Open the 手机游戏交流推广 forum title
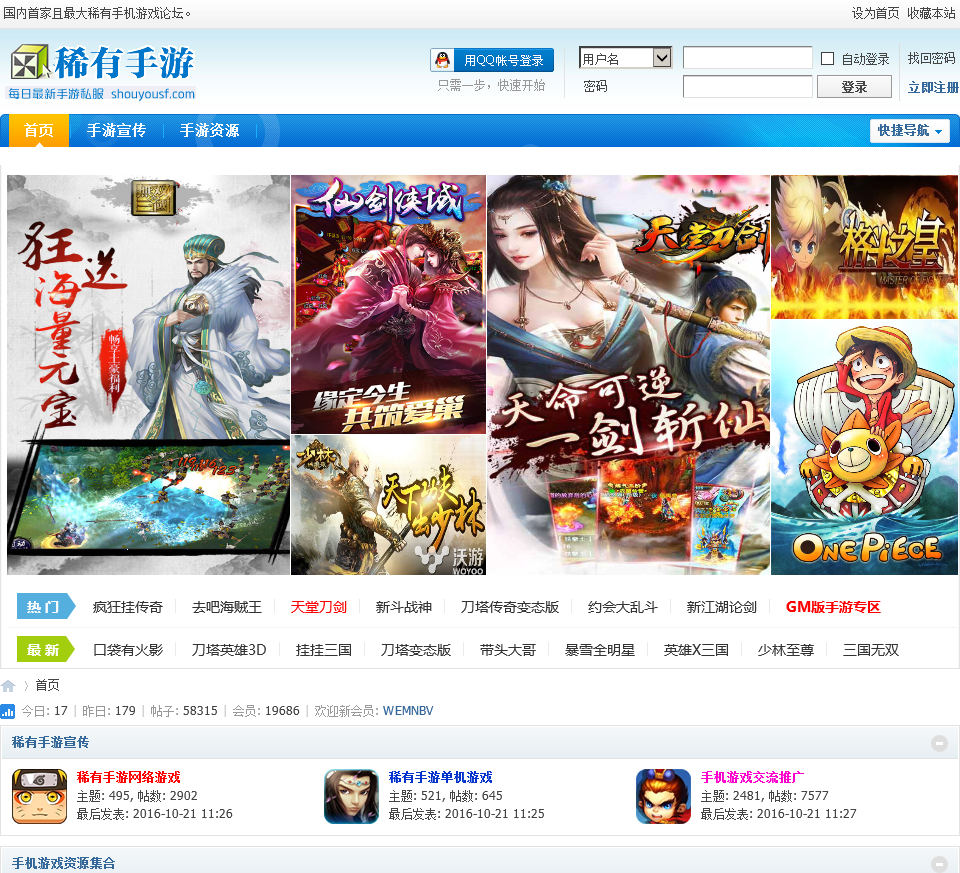This screenshot has height=873, width=960. (x=752, y=777)
